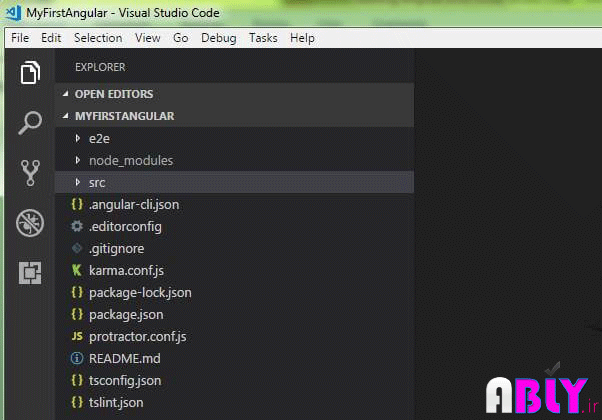Open the View menu
602x420 pixels.
click(x=147, y=38)
